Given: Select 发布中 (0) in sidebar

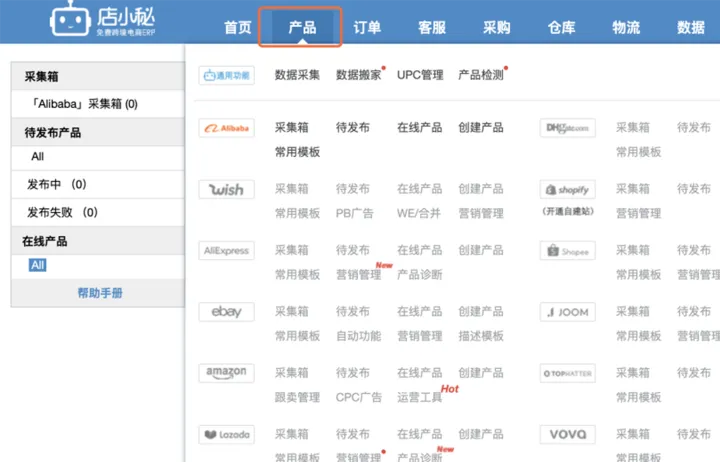Looking at the screenshot, I should (x=98, y=184).
